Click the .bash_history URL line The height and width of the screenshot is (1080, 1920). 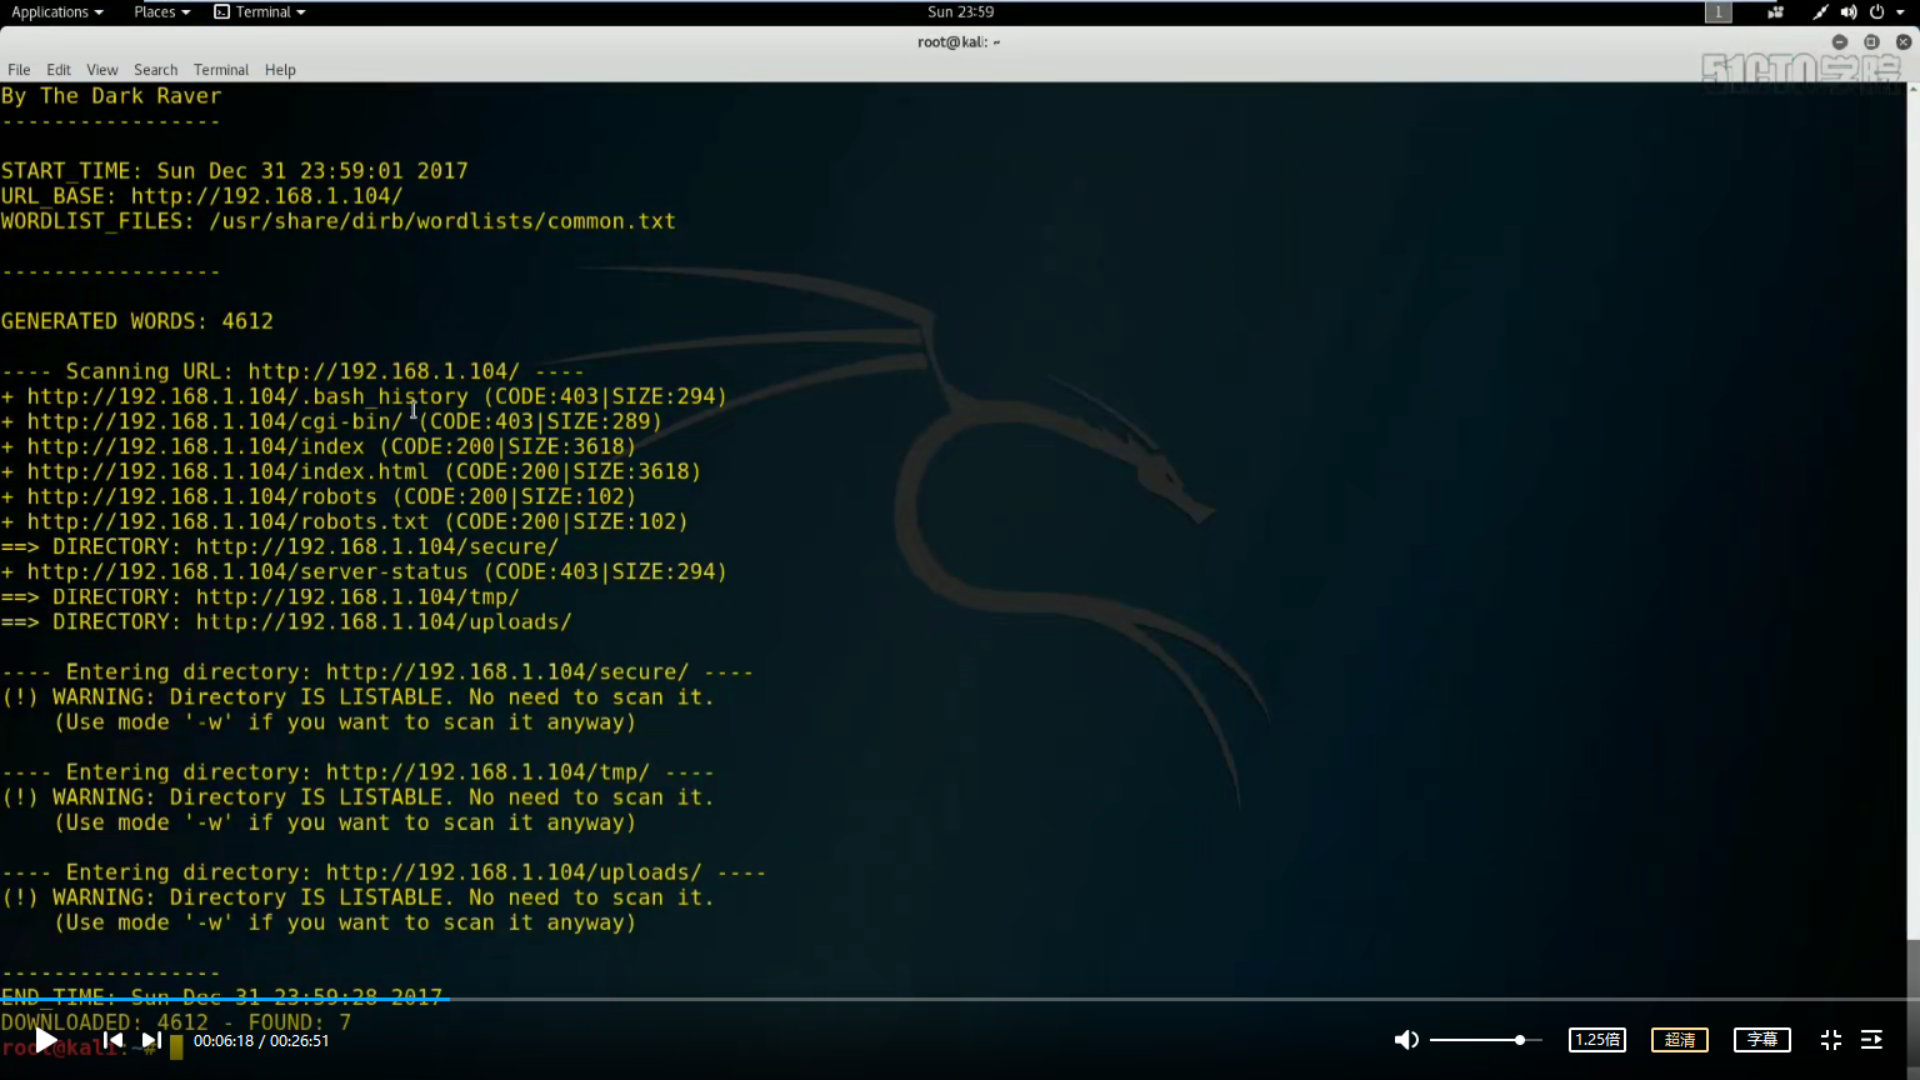click(x=364, y=397)
